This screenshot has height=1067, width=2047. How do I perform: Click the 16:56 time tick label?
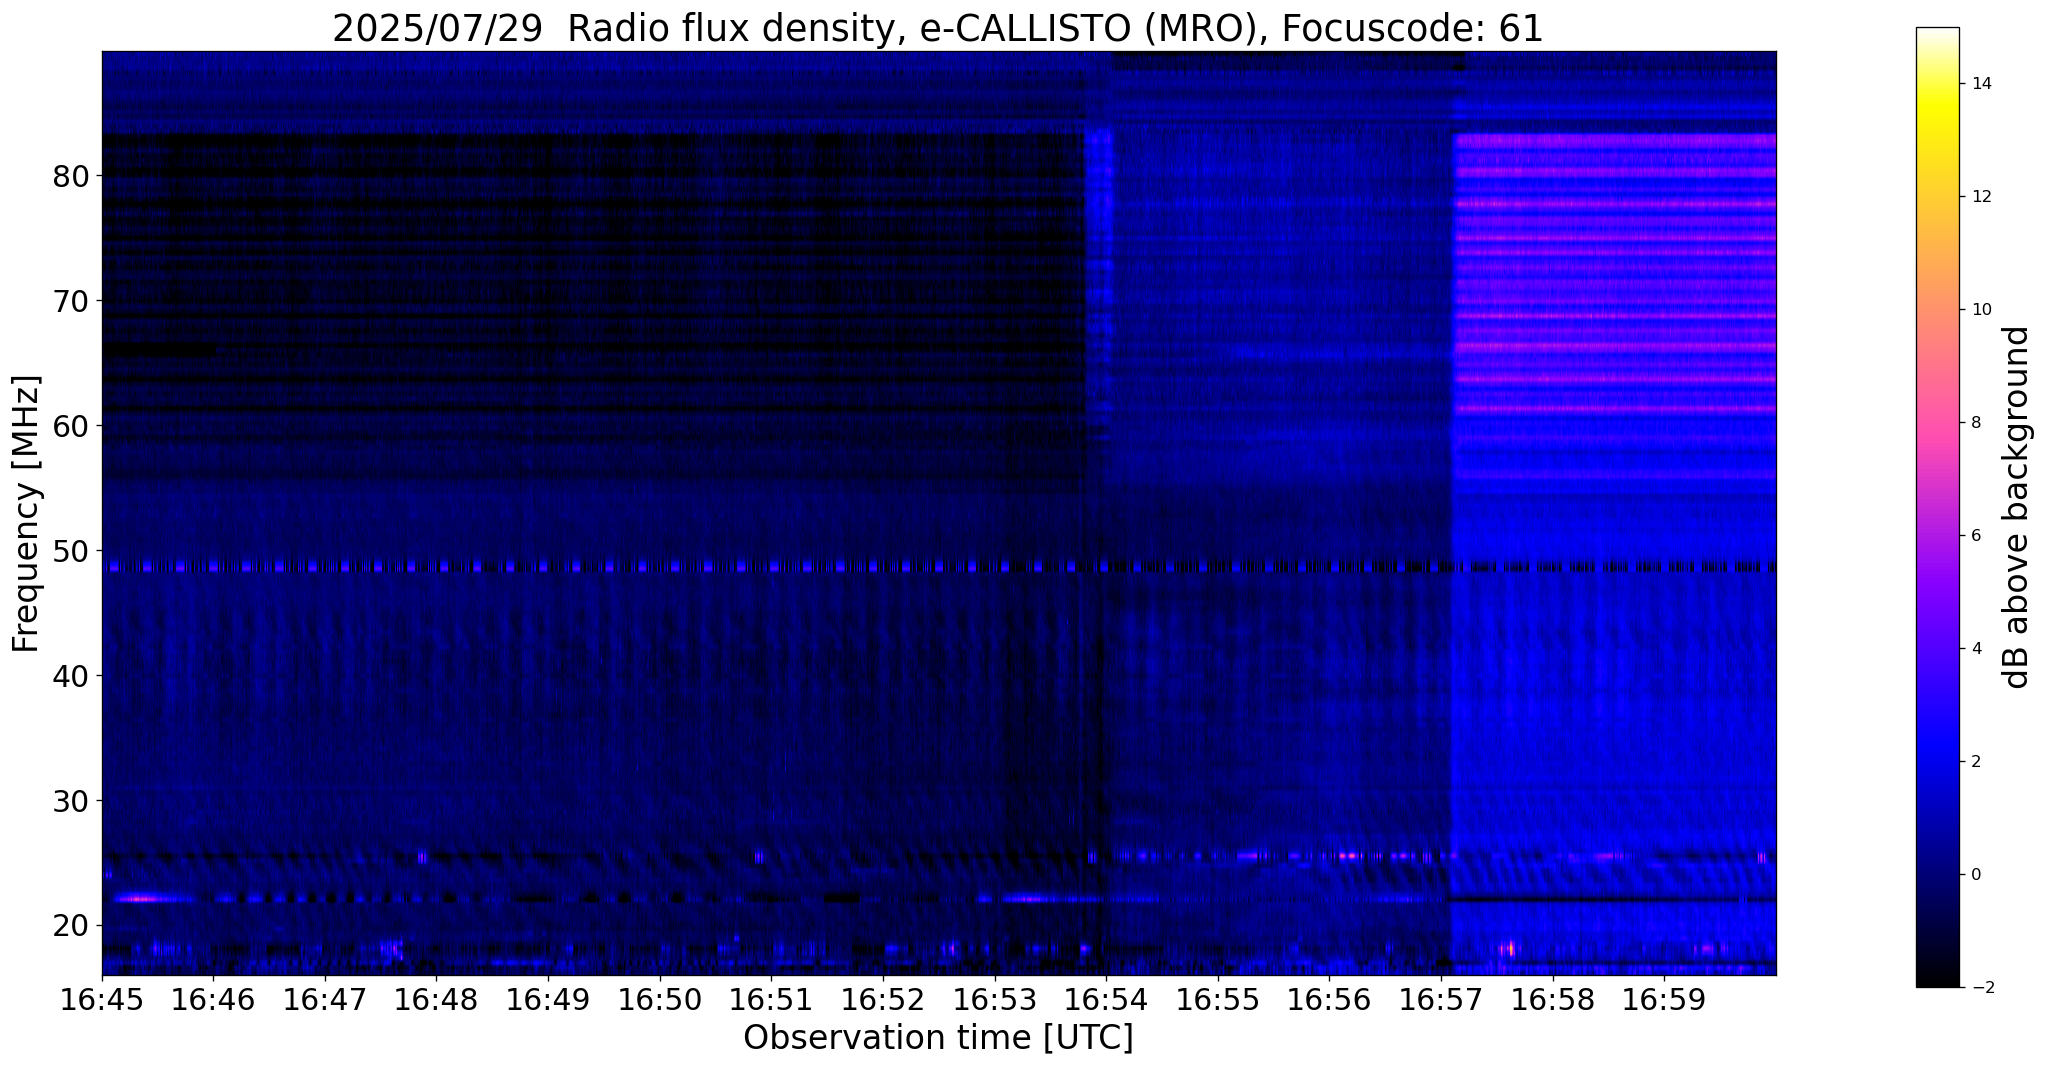1329,999
